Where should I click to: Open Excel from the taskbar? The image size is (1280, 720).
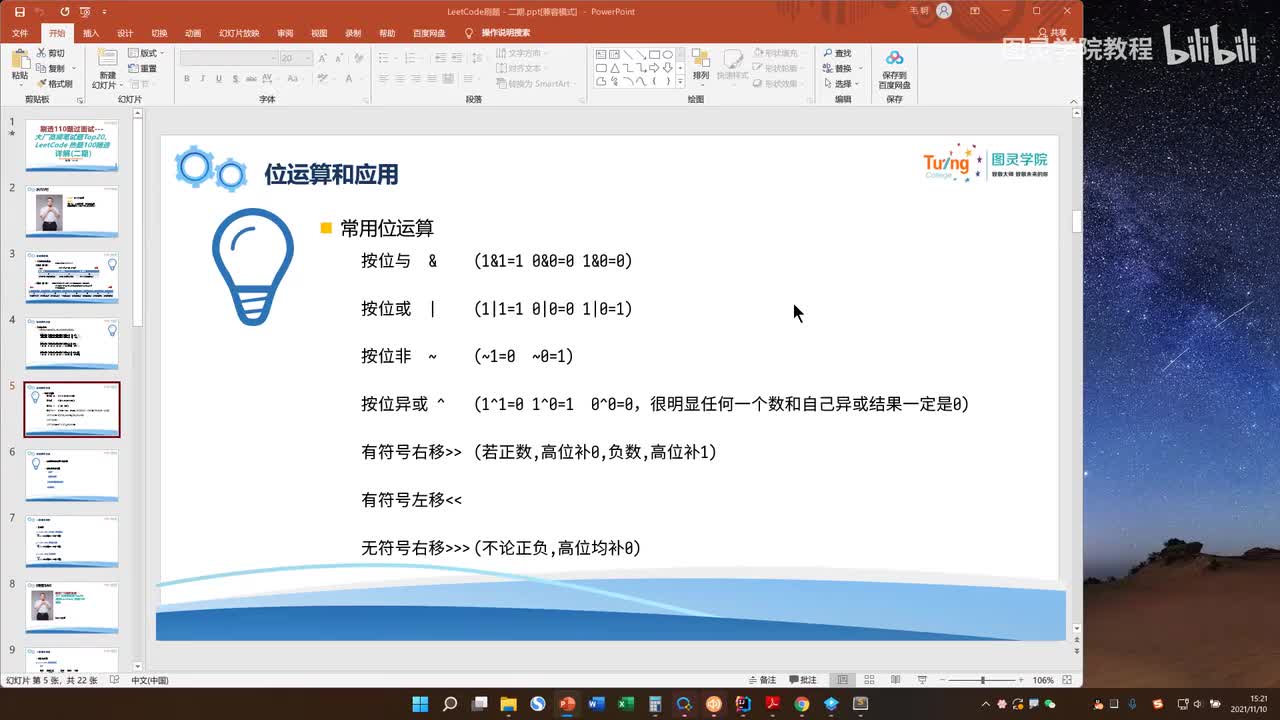point(626,704)
